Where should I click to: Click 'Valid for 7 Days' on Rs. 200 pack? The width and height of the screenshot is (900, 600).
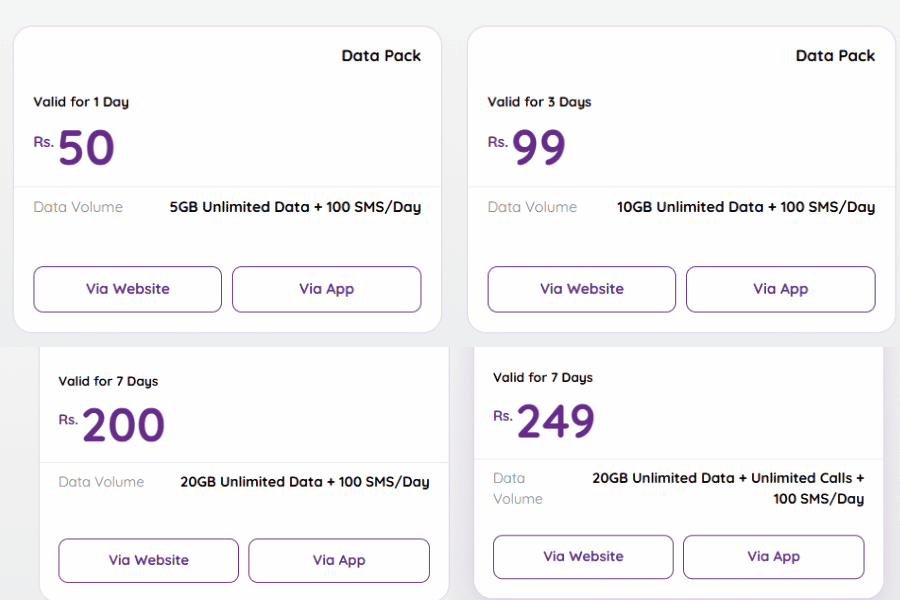108,381
